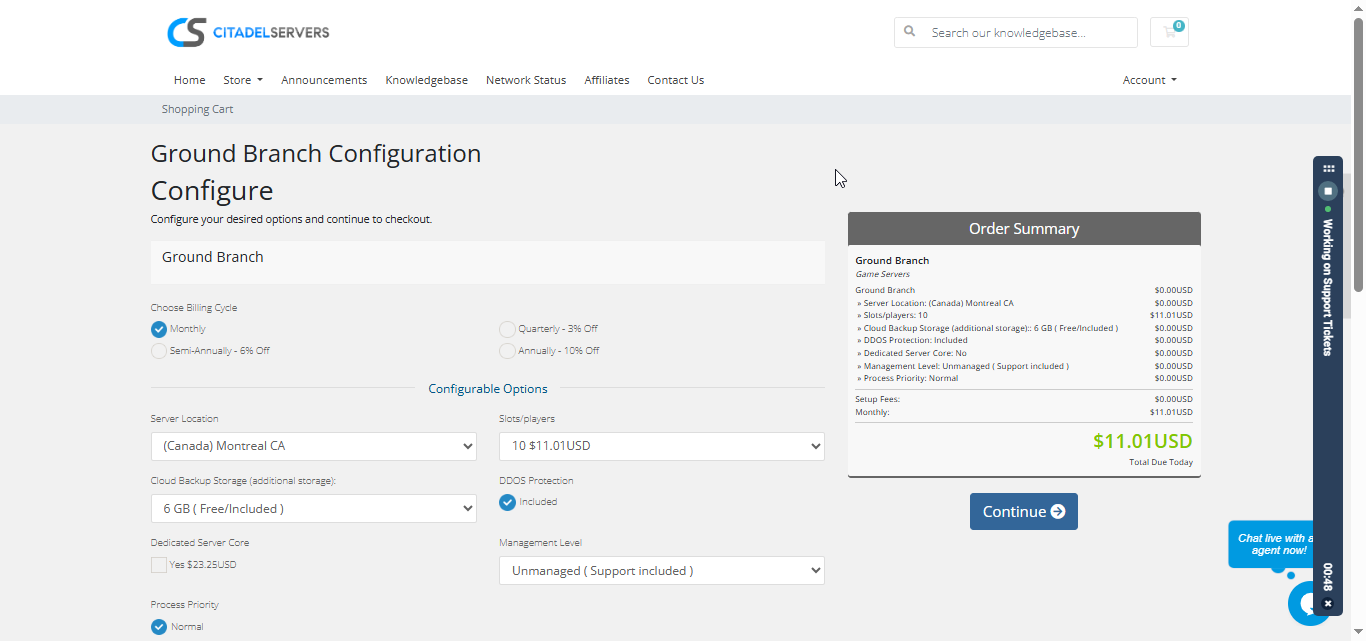1366x641 pixels.
Task: Click the Citadel Servers logo
Action: (248, 32)
